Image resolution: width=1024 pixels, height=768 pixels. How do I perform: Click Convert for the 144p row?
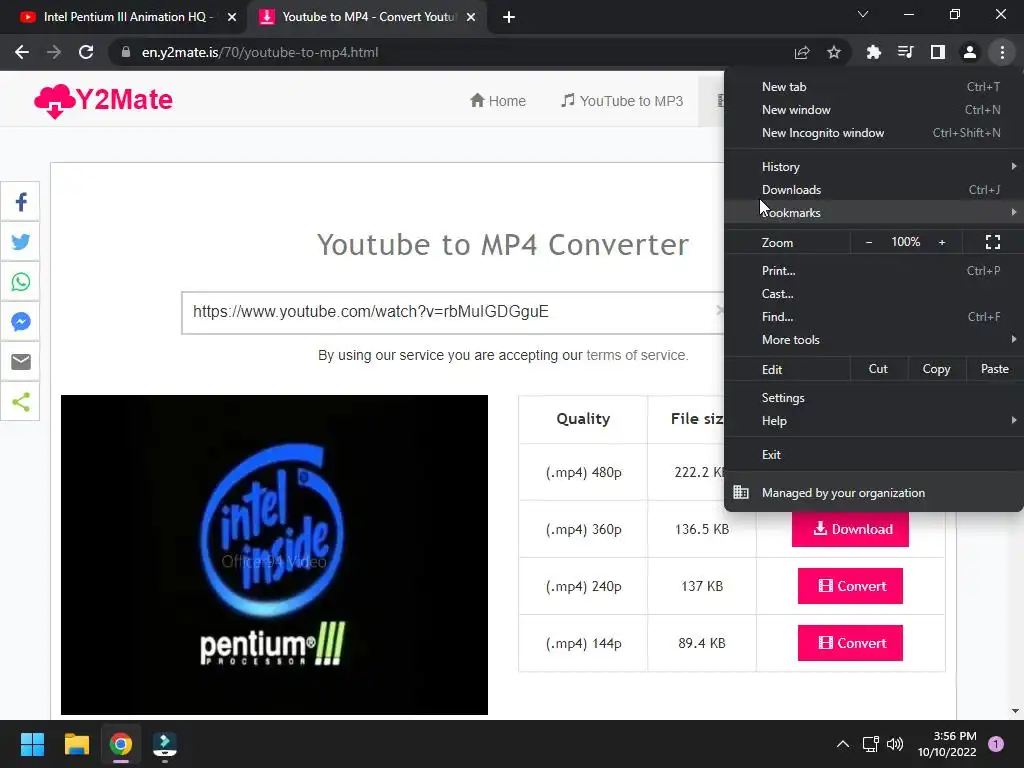(x=850, y=643)
